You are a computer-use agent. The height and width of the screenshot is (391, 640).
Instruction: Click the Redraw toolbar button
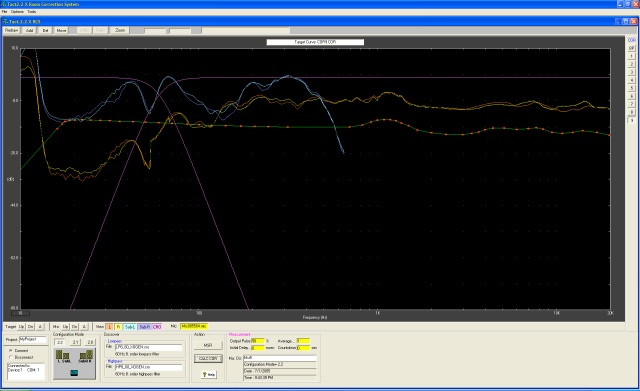coord(11,30)
